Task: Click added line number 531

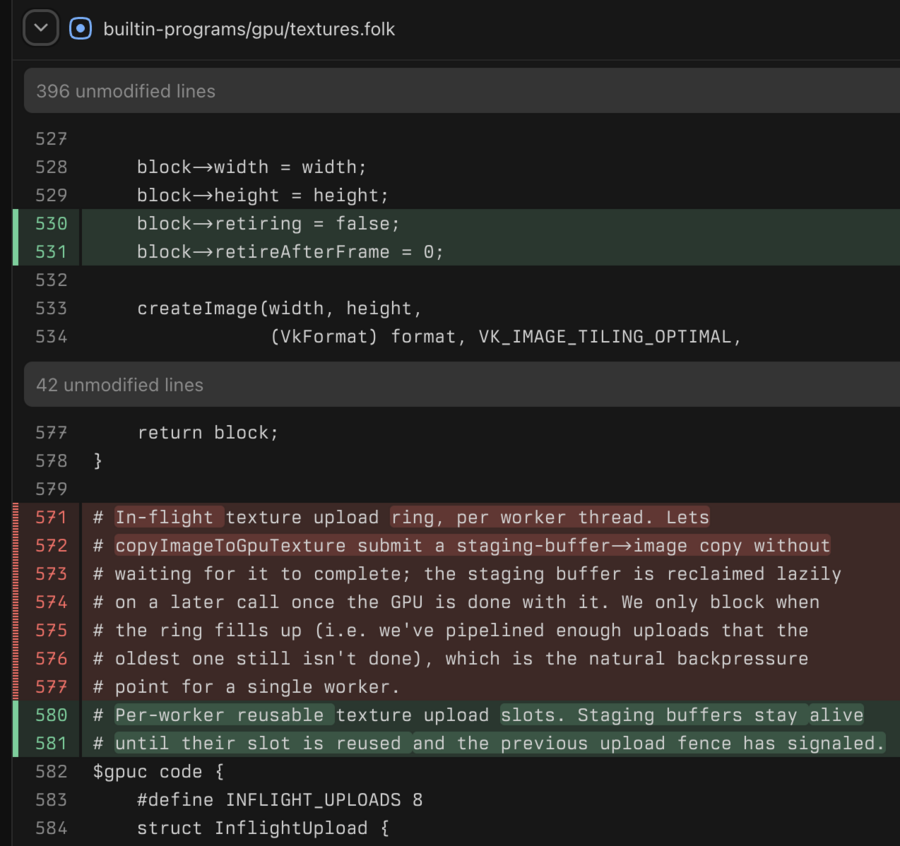Action: 51,251
